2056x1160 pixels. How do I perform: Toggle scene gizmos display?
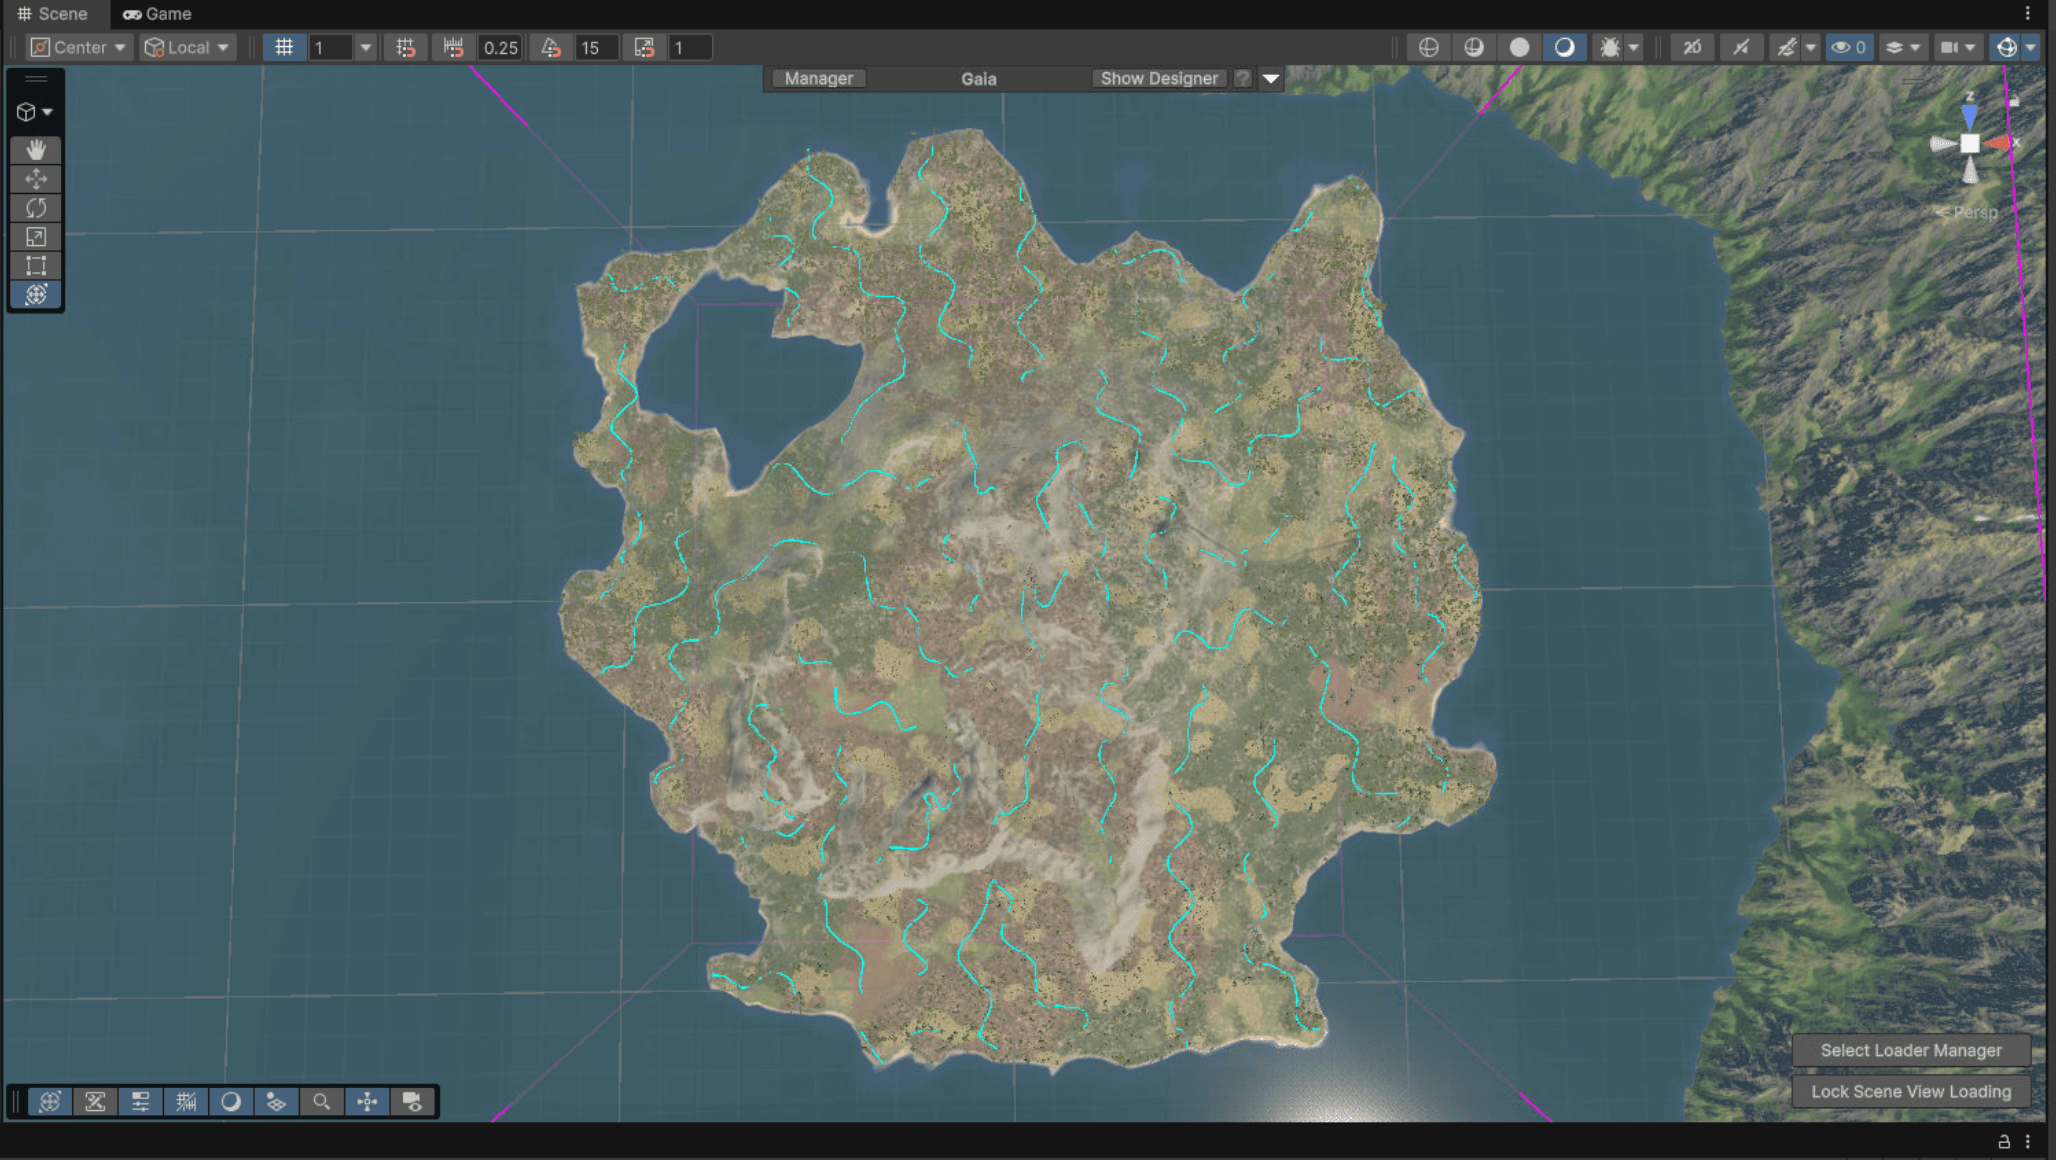2006,47
